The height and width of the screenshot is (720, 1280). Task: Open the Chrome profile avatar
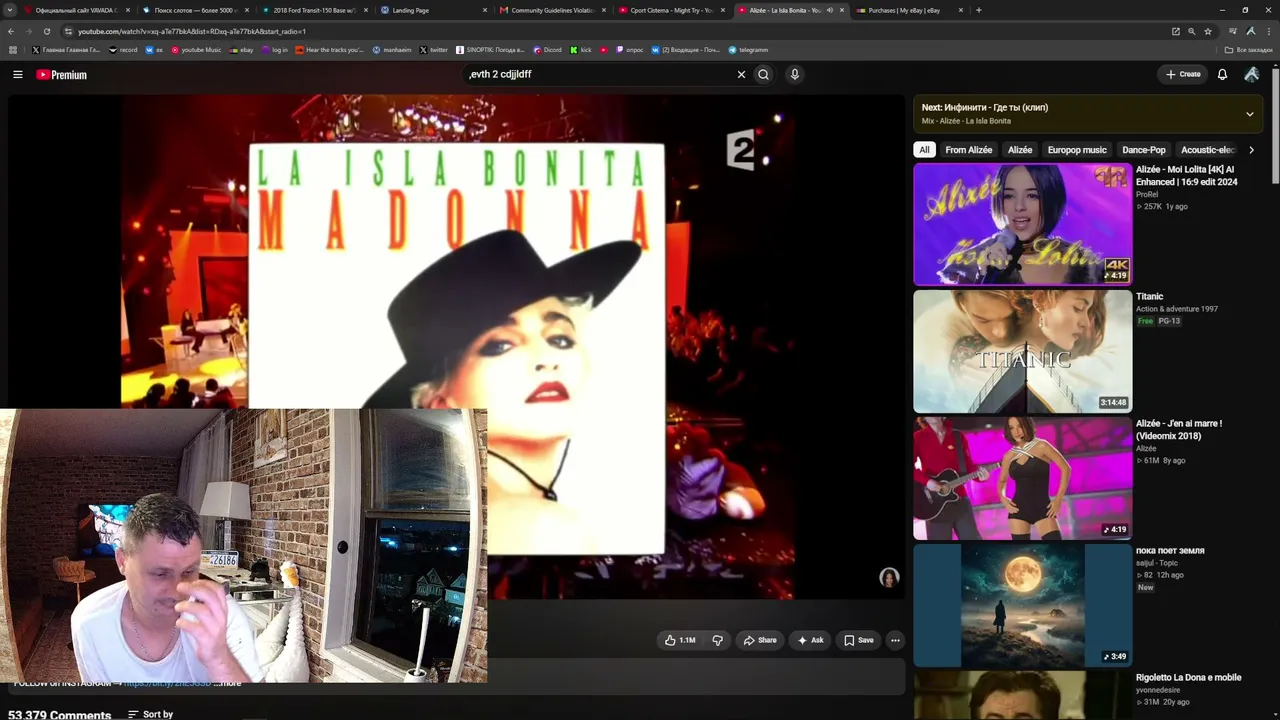click(x=1251, y=31)
